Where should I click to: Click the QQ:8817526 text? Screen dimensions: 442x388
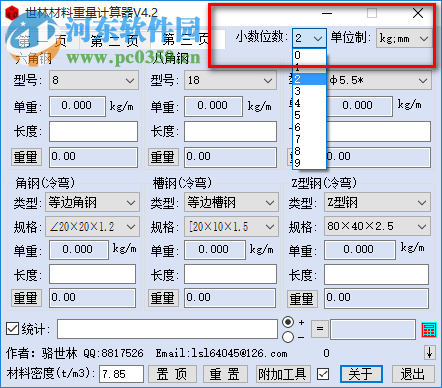click(113, 353)
